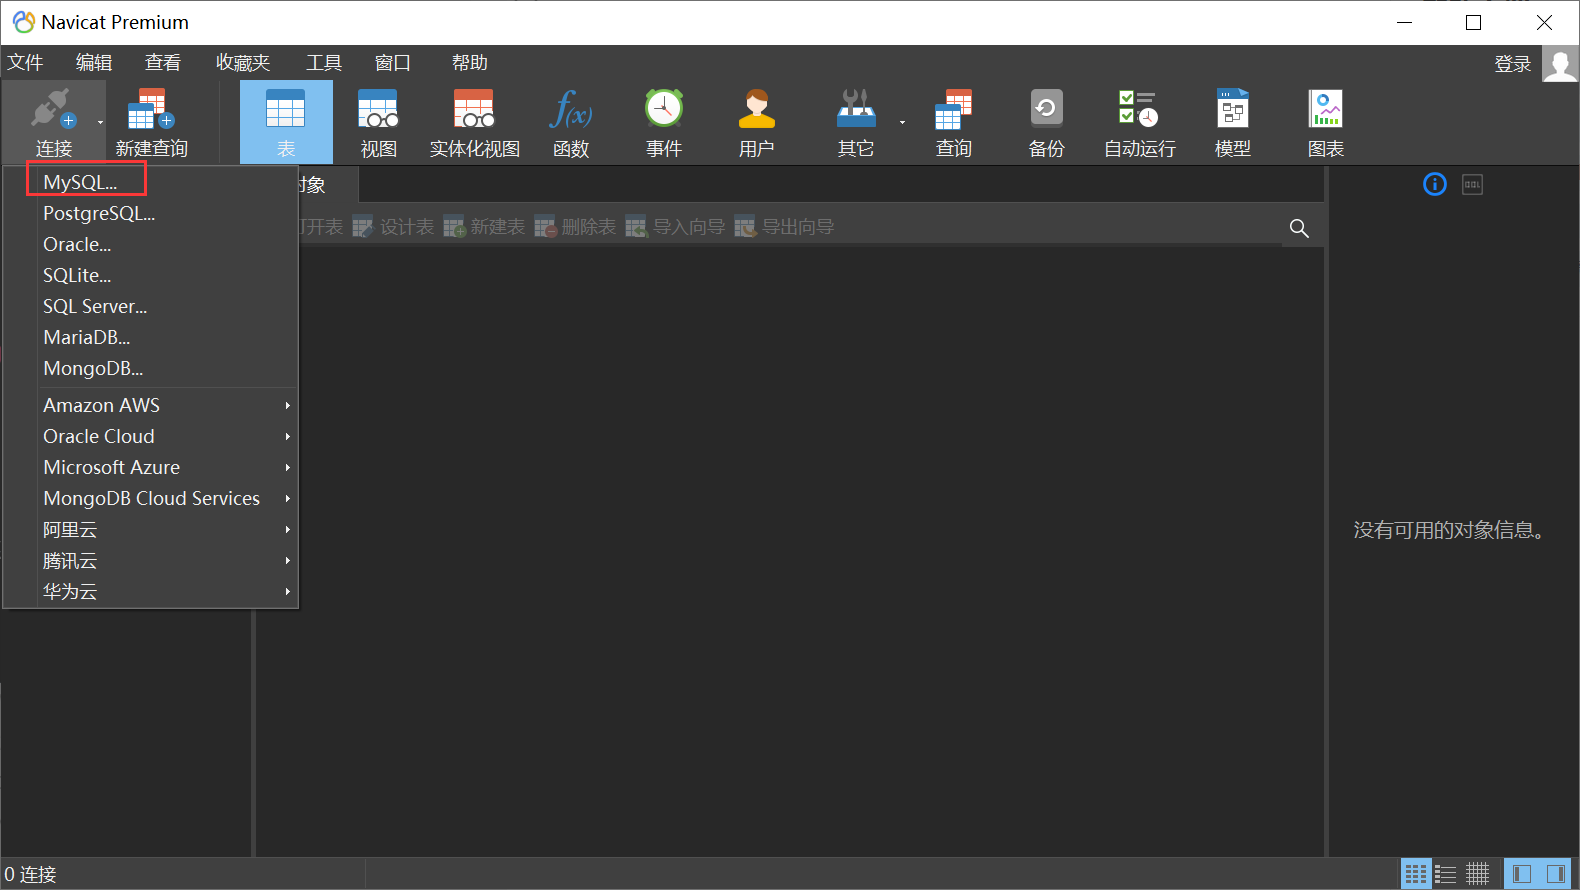Viewport: 1580px width, 890px height.
Task: Select the Table (表) toolbar icon
Action: (286, 109)
